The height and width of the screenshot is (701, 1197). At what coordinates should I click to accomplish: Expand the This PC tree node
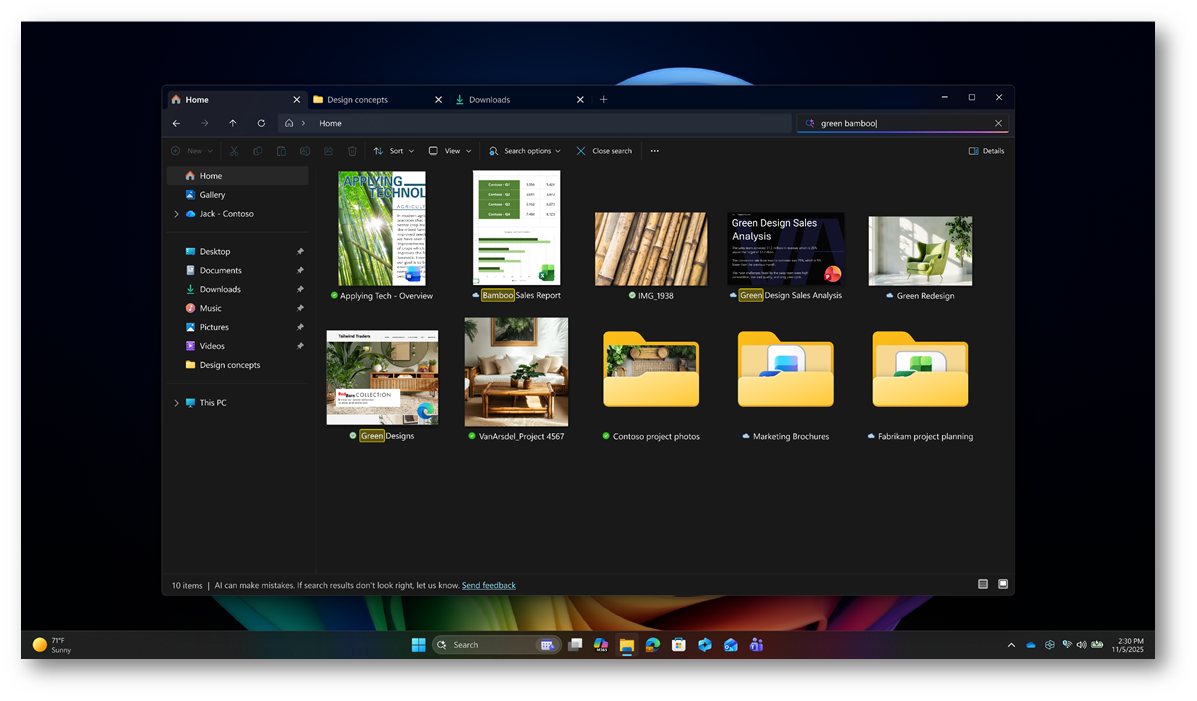[x=176, y=403]
